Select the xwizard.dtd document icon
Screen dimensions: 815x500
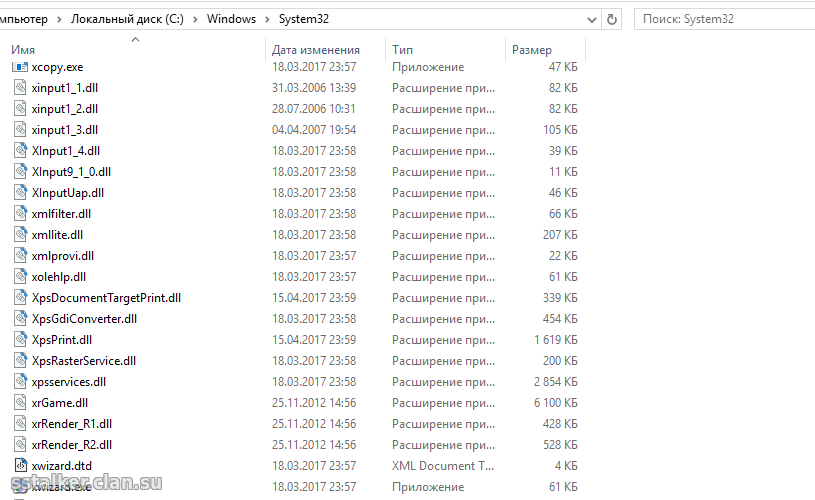point(20,465)
